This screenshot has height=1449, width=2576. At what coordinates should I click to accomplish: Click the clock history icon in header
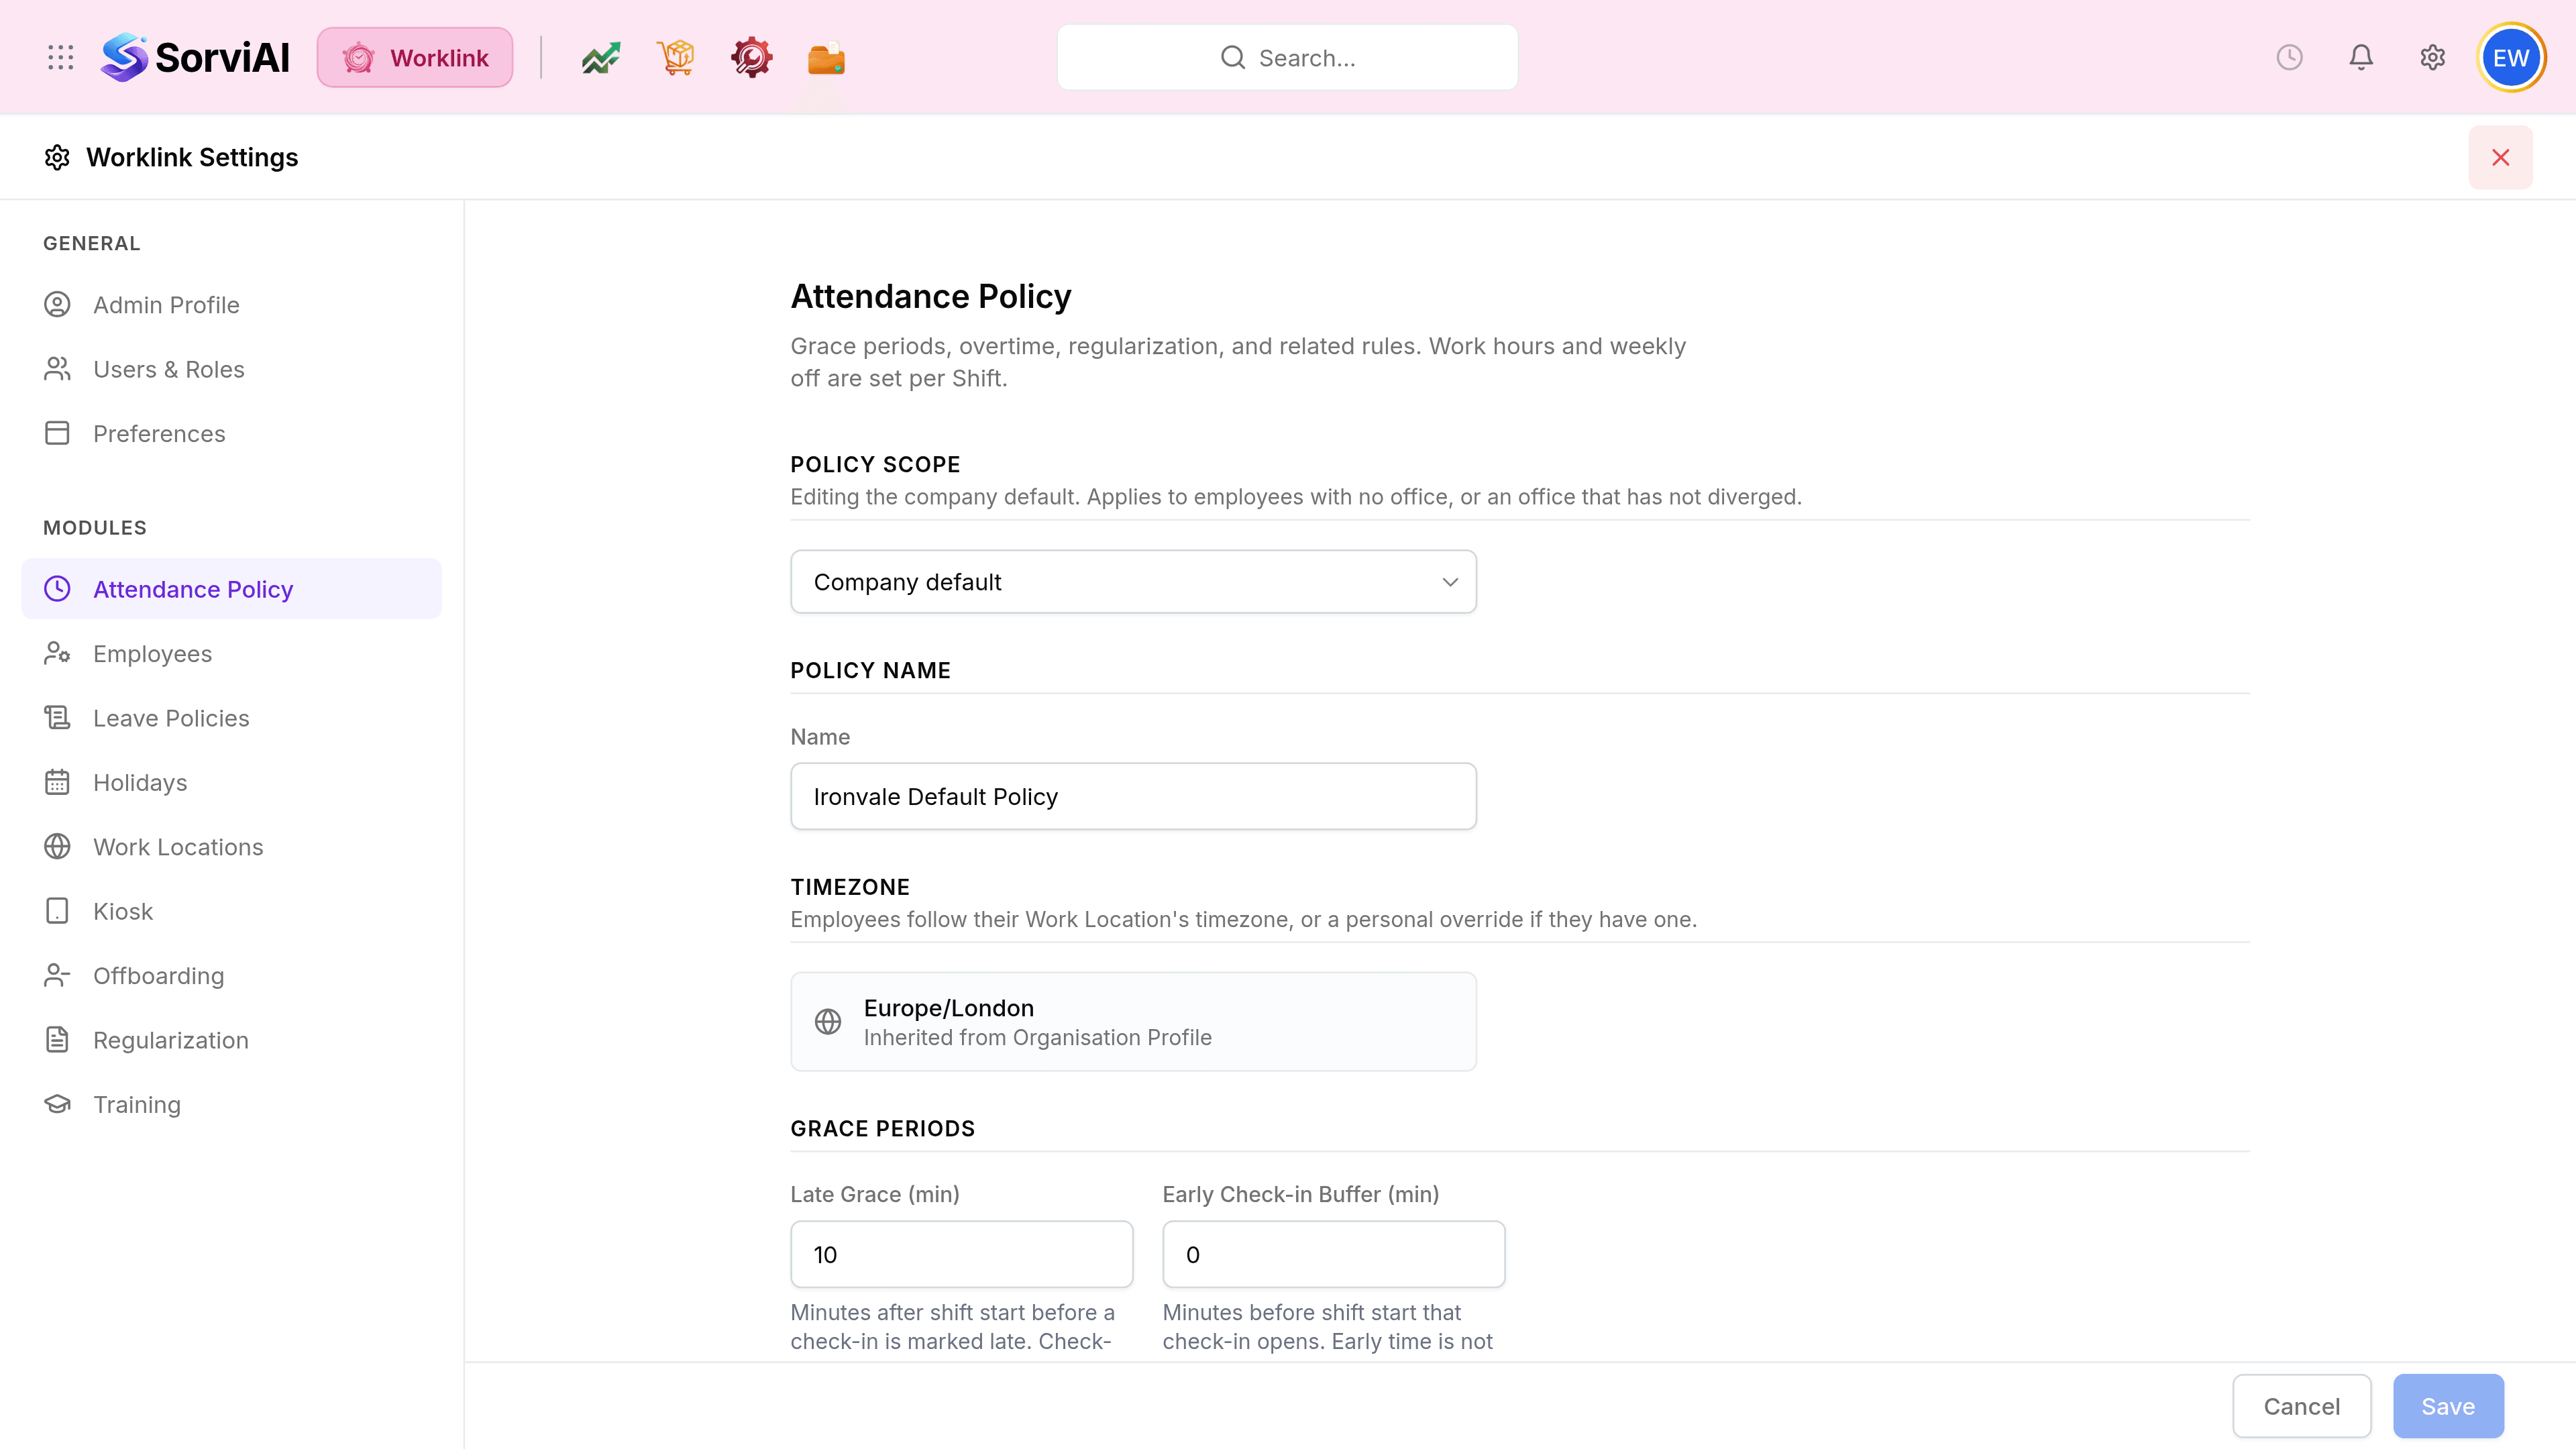pos(2289,57)
